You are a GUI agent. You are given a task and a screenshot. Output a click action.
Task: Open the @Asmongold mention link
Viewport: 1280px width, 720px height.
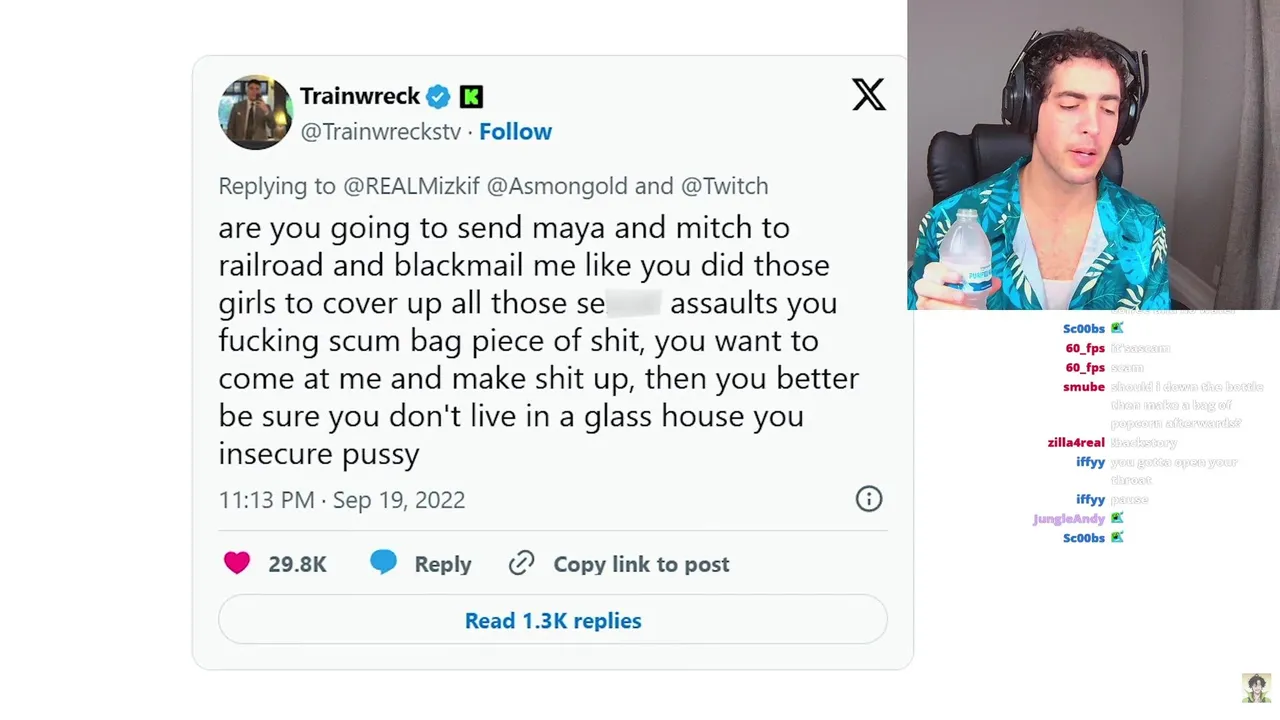557,186
